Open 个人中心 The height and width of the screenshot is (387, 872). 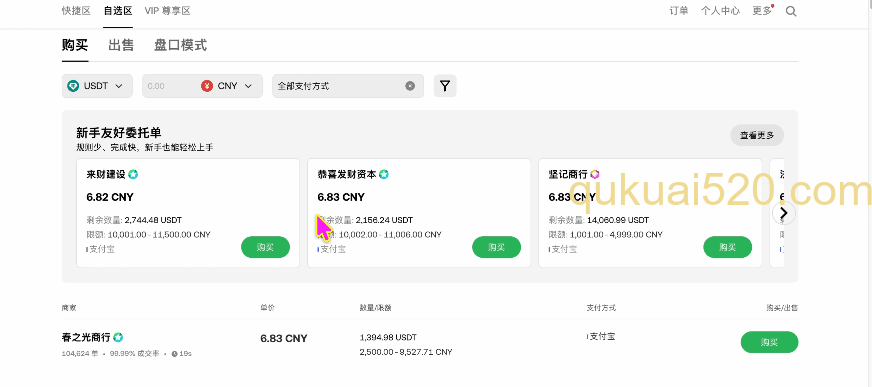pos(720,11)
